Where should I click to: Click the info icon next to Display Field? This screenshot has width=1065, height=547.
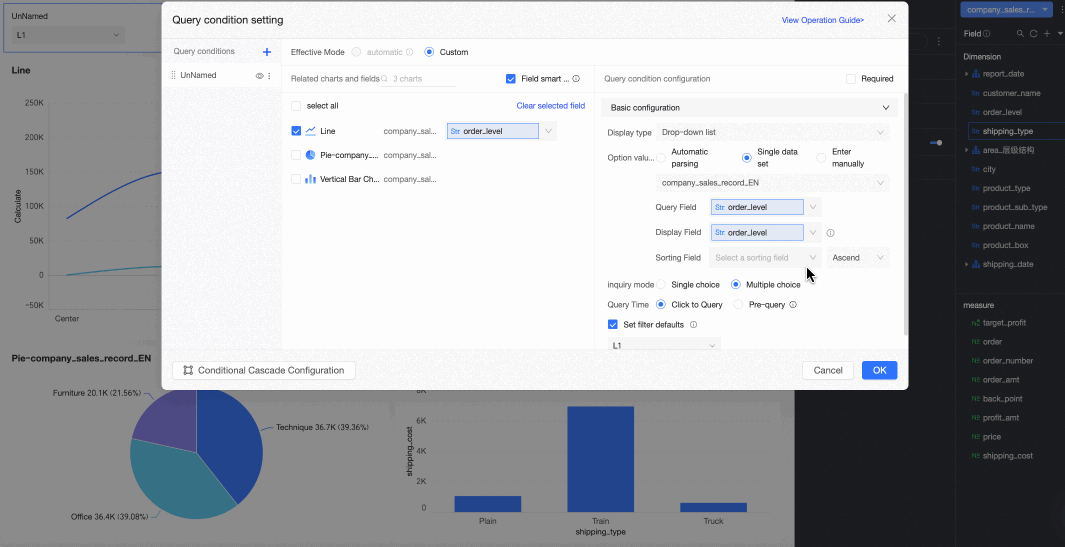point(830,233)
